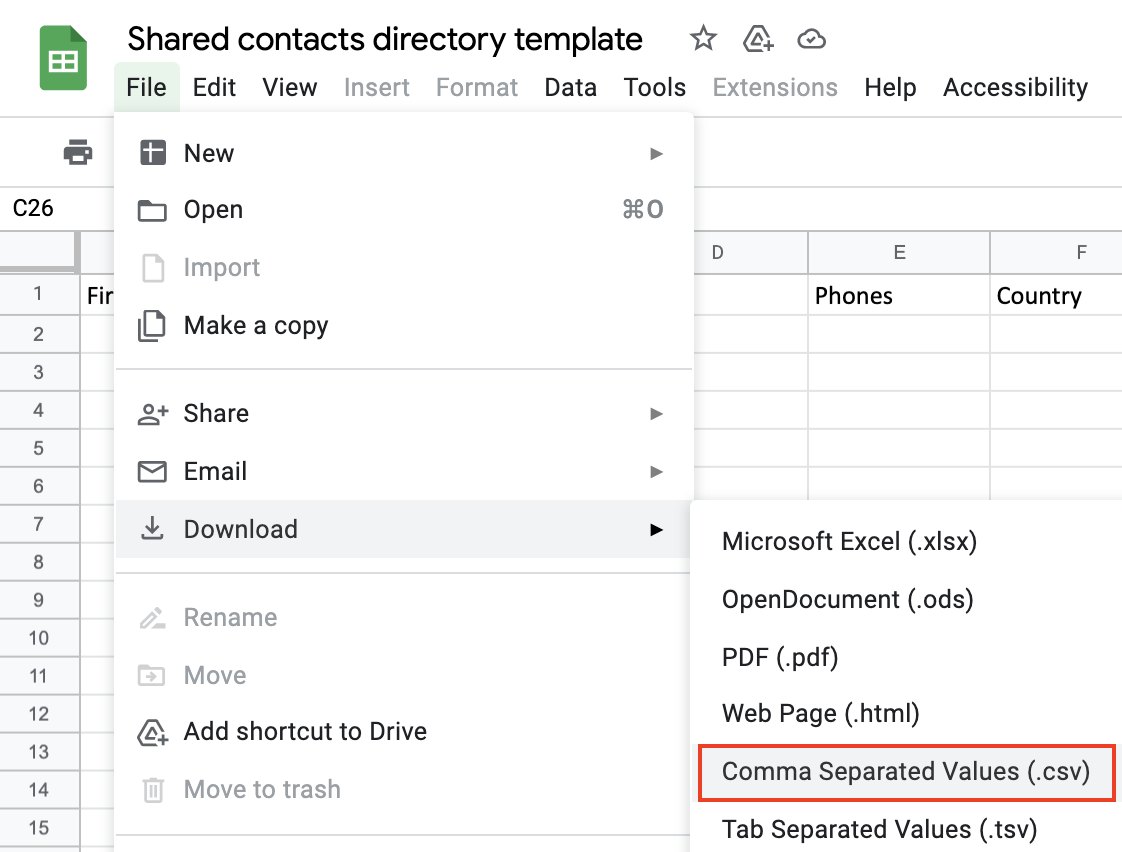Choose Add shortcut to Drive
Screen dimensions: 1122x852
(305, 731)
